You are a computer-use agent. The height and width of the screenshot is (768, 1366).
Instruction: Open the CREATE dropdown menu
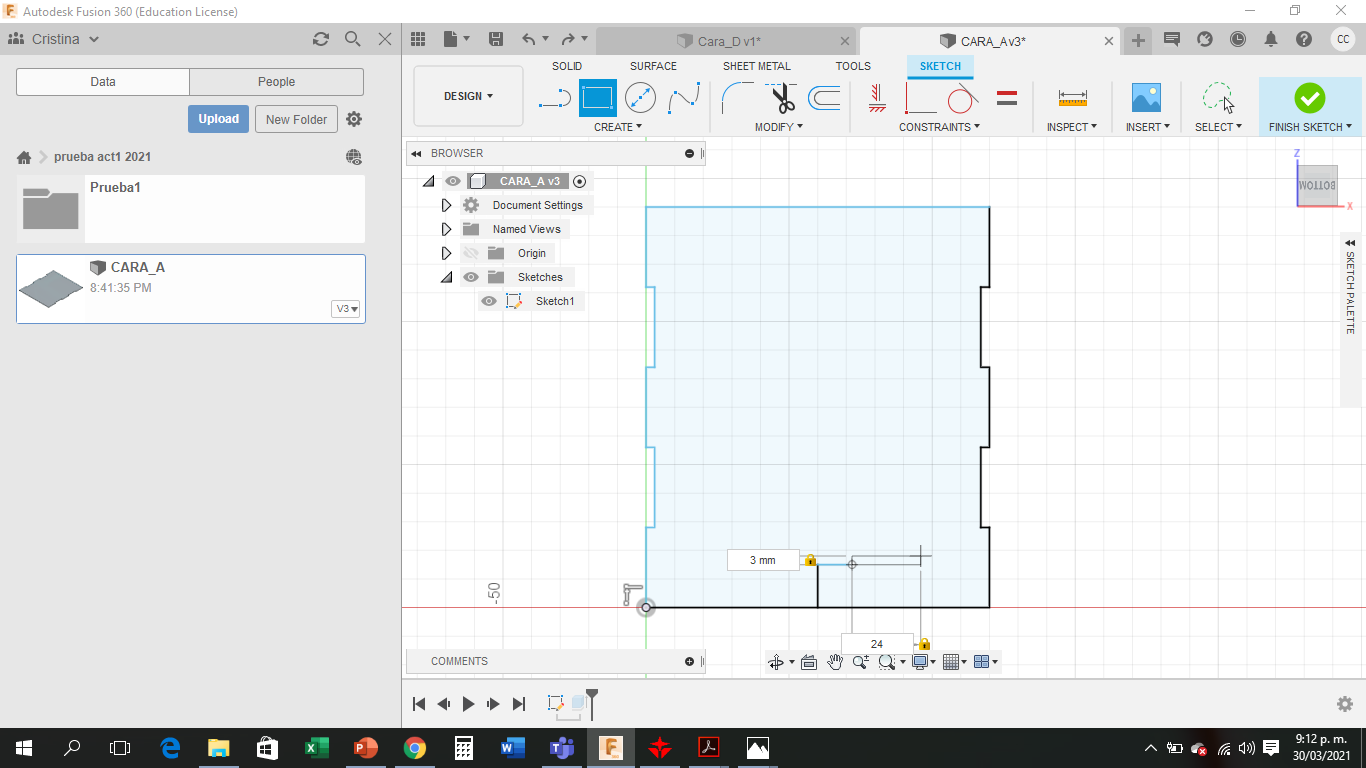pyautogui.click(x=618, y=127)
